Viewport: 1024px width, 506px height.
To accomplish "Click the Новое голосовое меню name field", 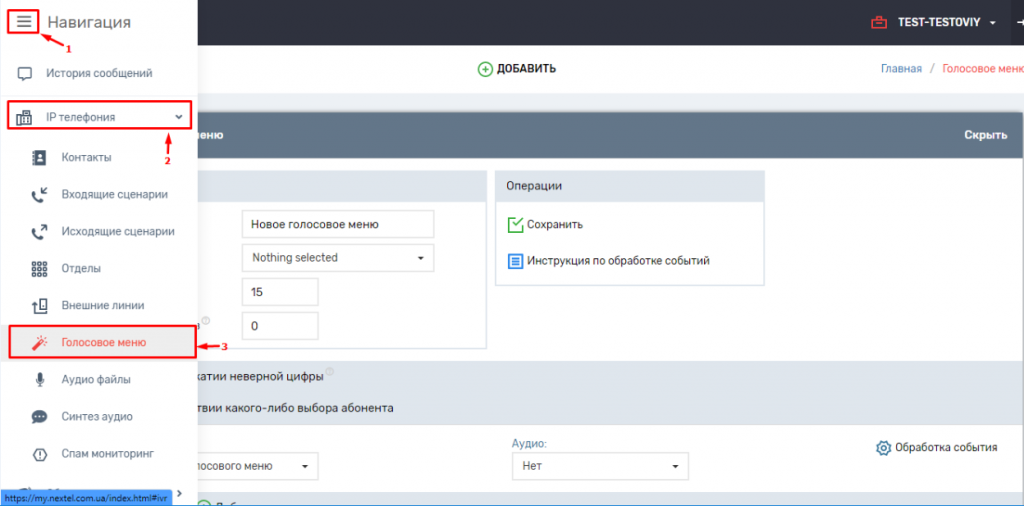I will click(x=338, y=224).
